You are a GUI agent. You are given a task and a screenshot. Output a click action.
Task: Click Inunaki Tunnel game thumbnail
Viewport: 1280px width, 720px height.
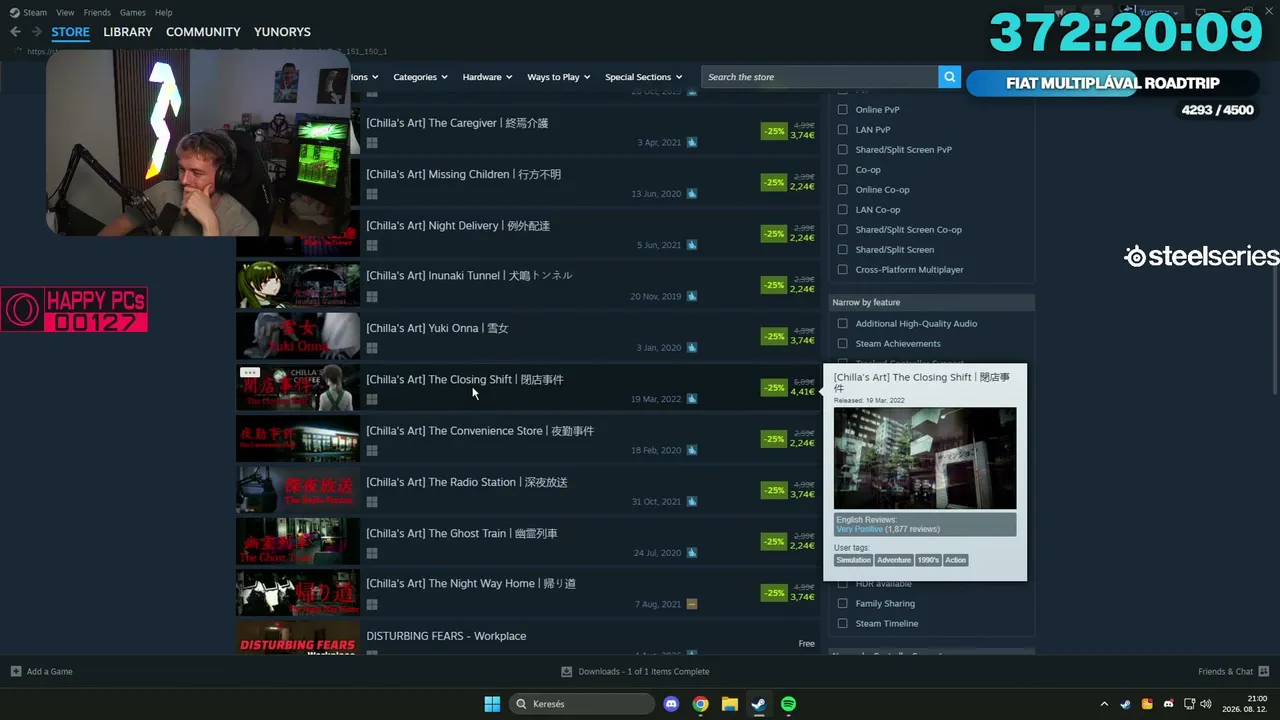coord(298,285)
